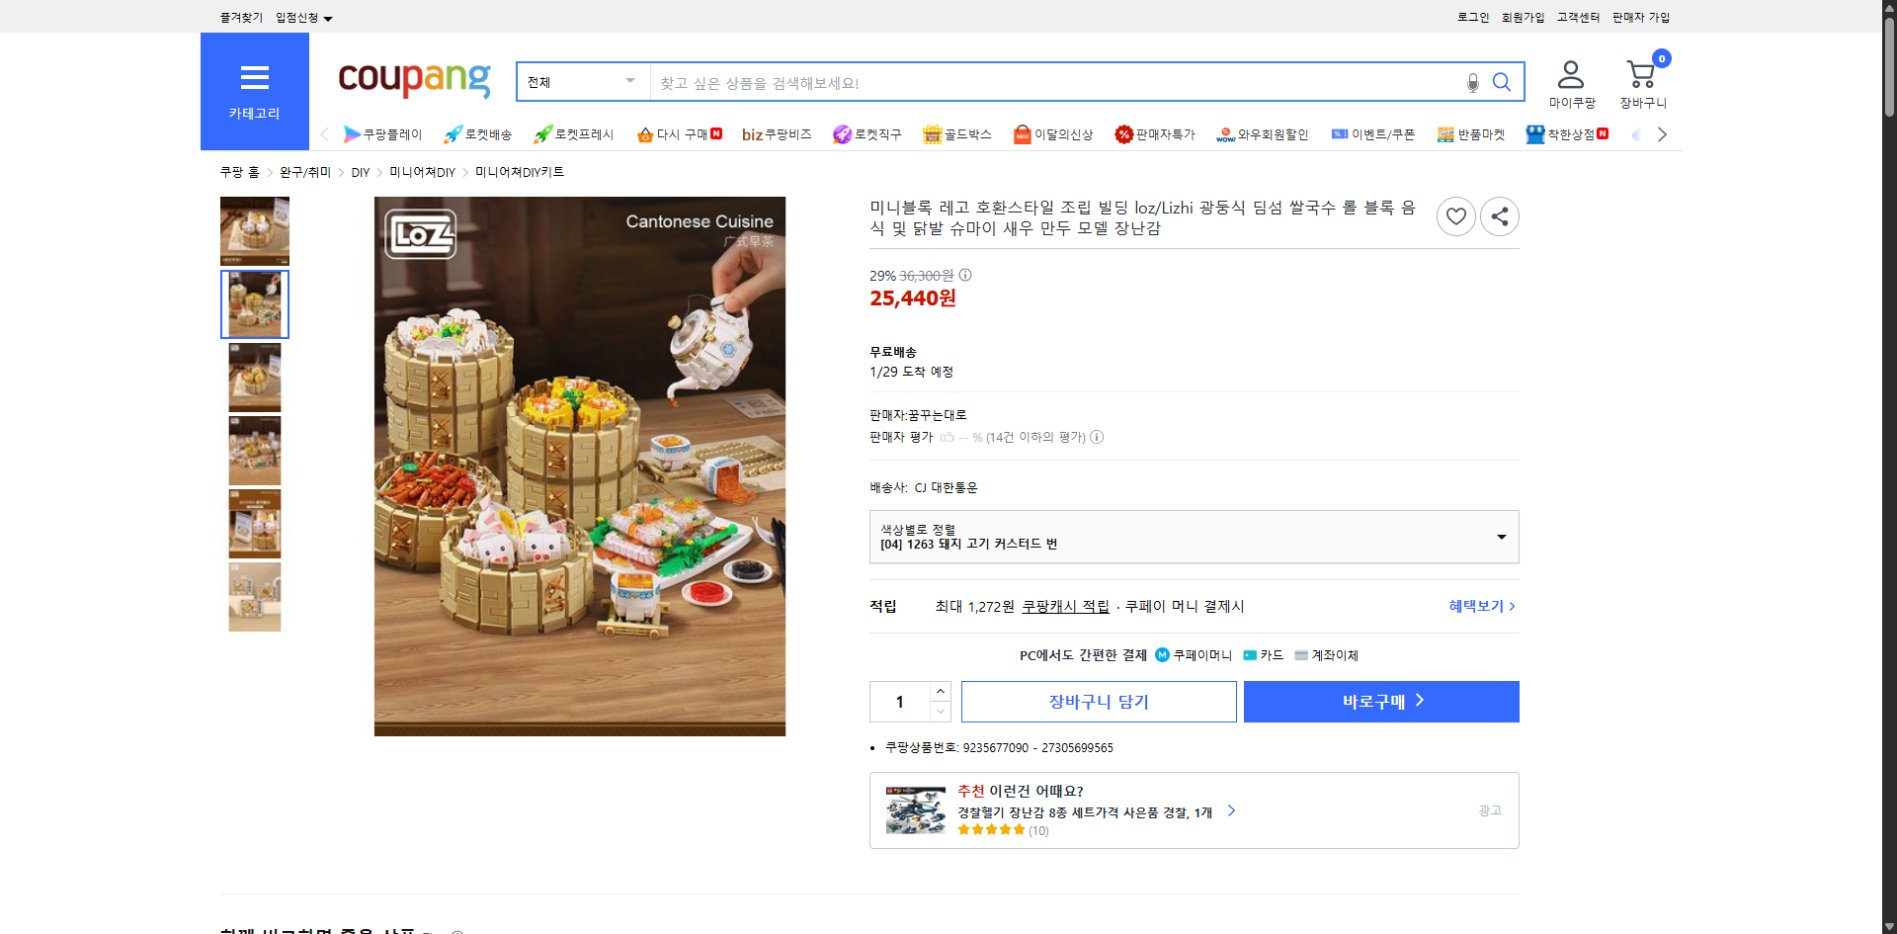Select the second product image thumbnail
This screenshot has height=934, width=1897.
coord(254,304)
